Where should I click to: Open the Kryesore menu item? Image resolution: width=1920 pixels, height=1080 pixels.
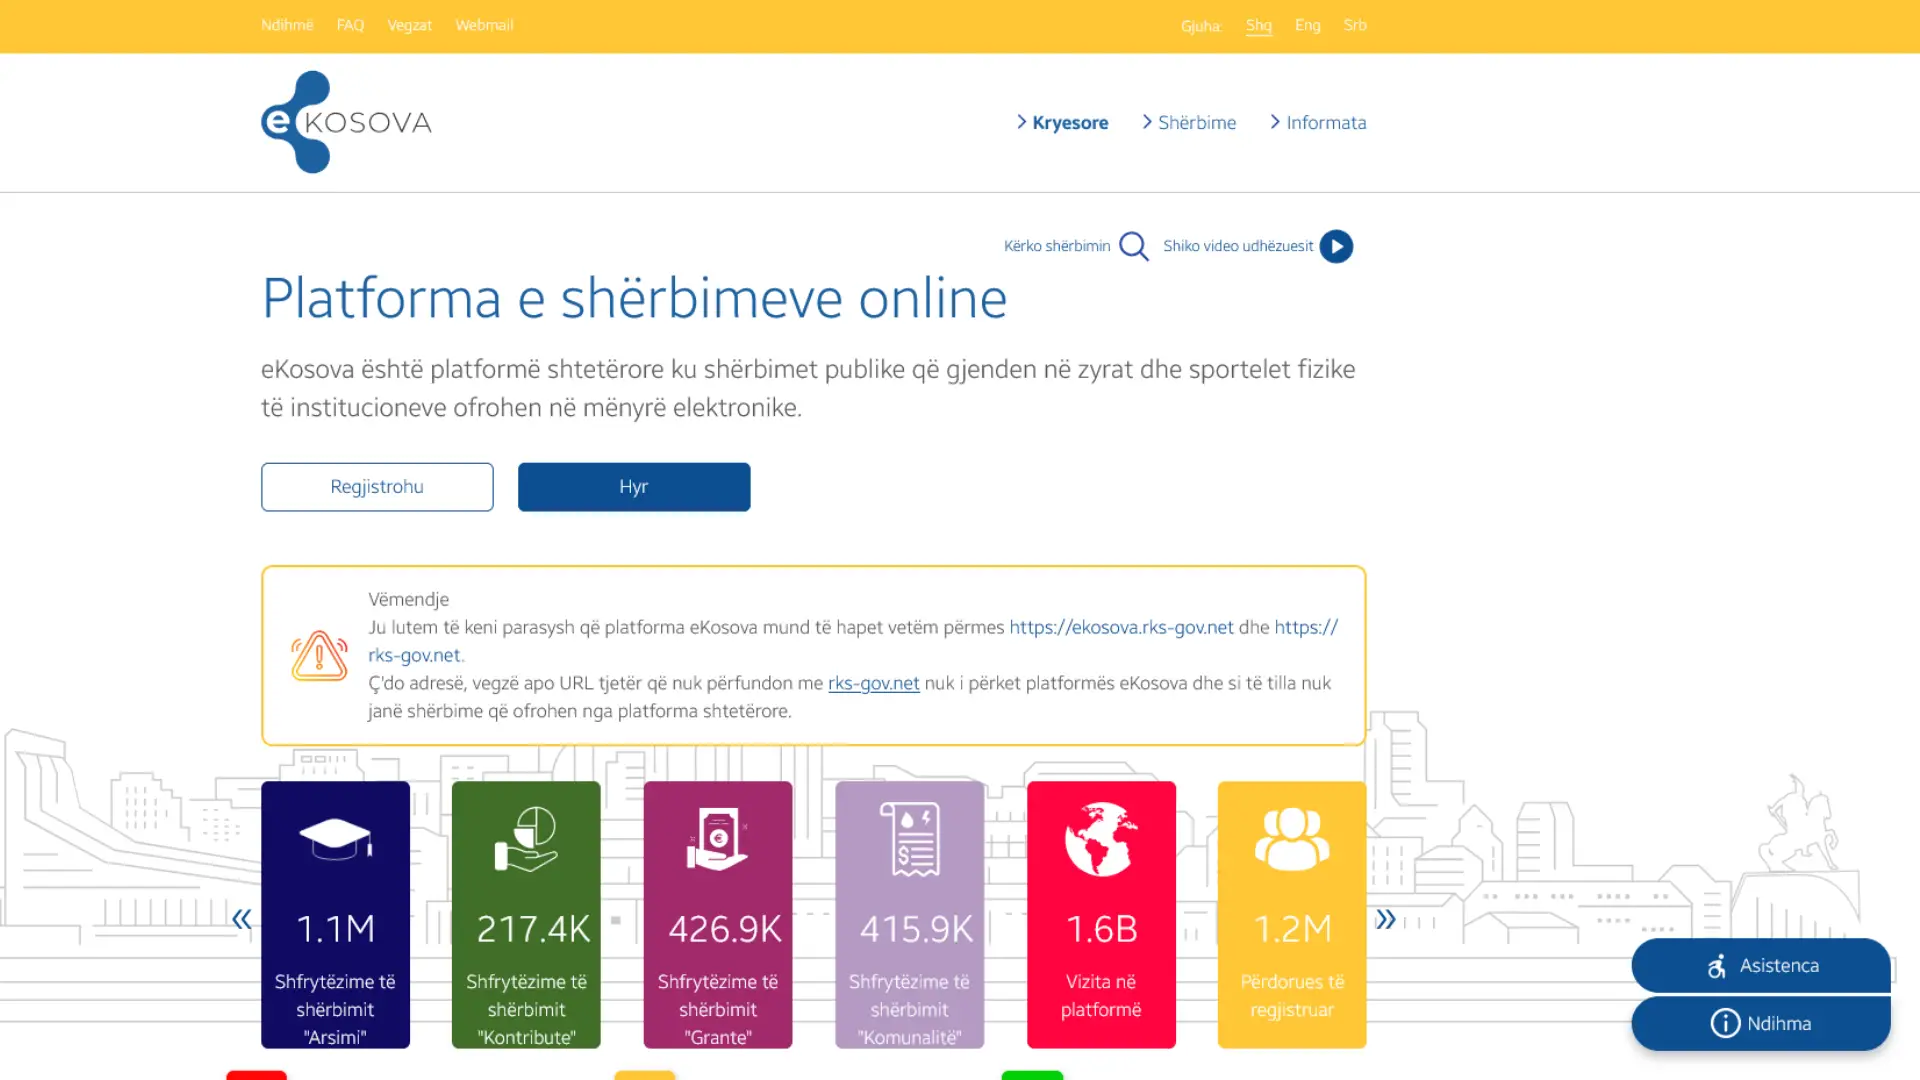point(1062,122)
